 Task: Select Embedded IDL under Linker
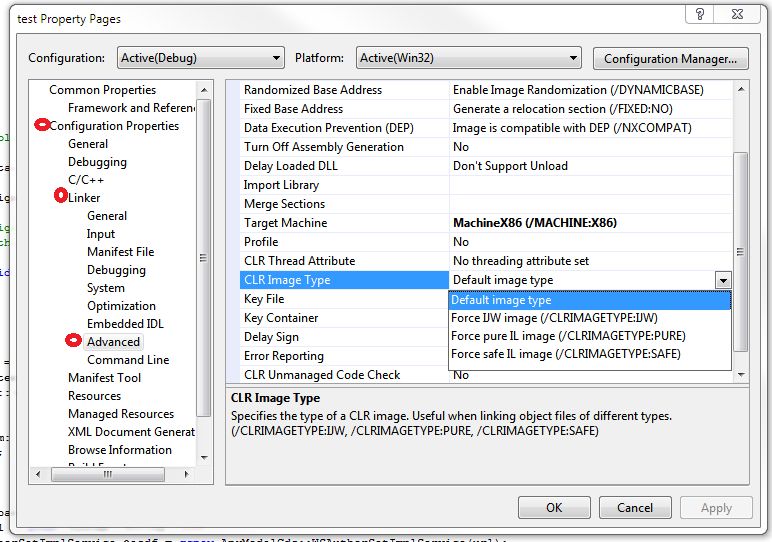click(125, 323)
